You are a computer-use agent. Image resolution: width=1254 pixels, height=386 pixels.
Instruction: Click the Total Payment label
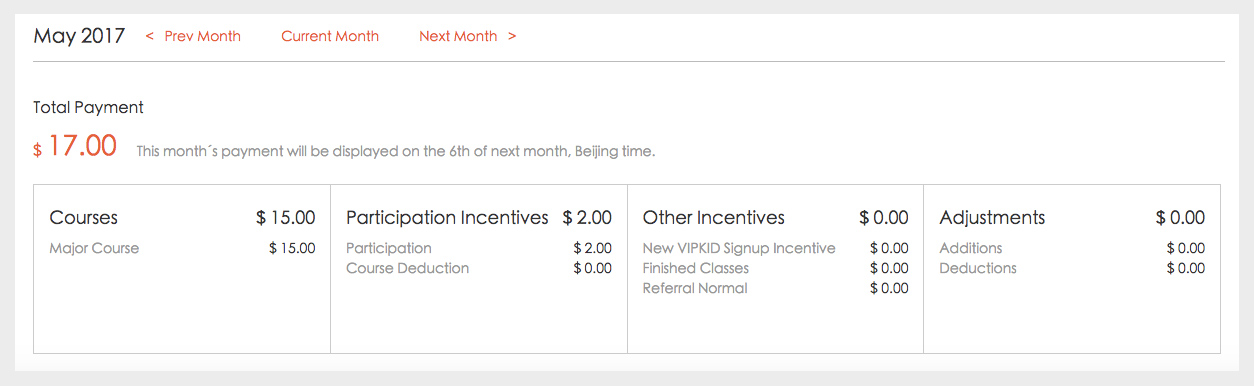click(x=89, y=107)
